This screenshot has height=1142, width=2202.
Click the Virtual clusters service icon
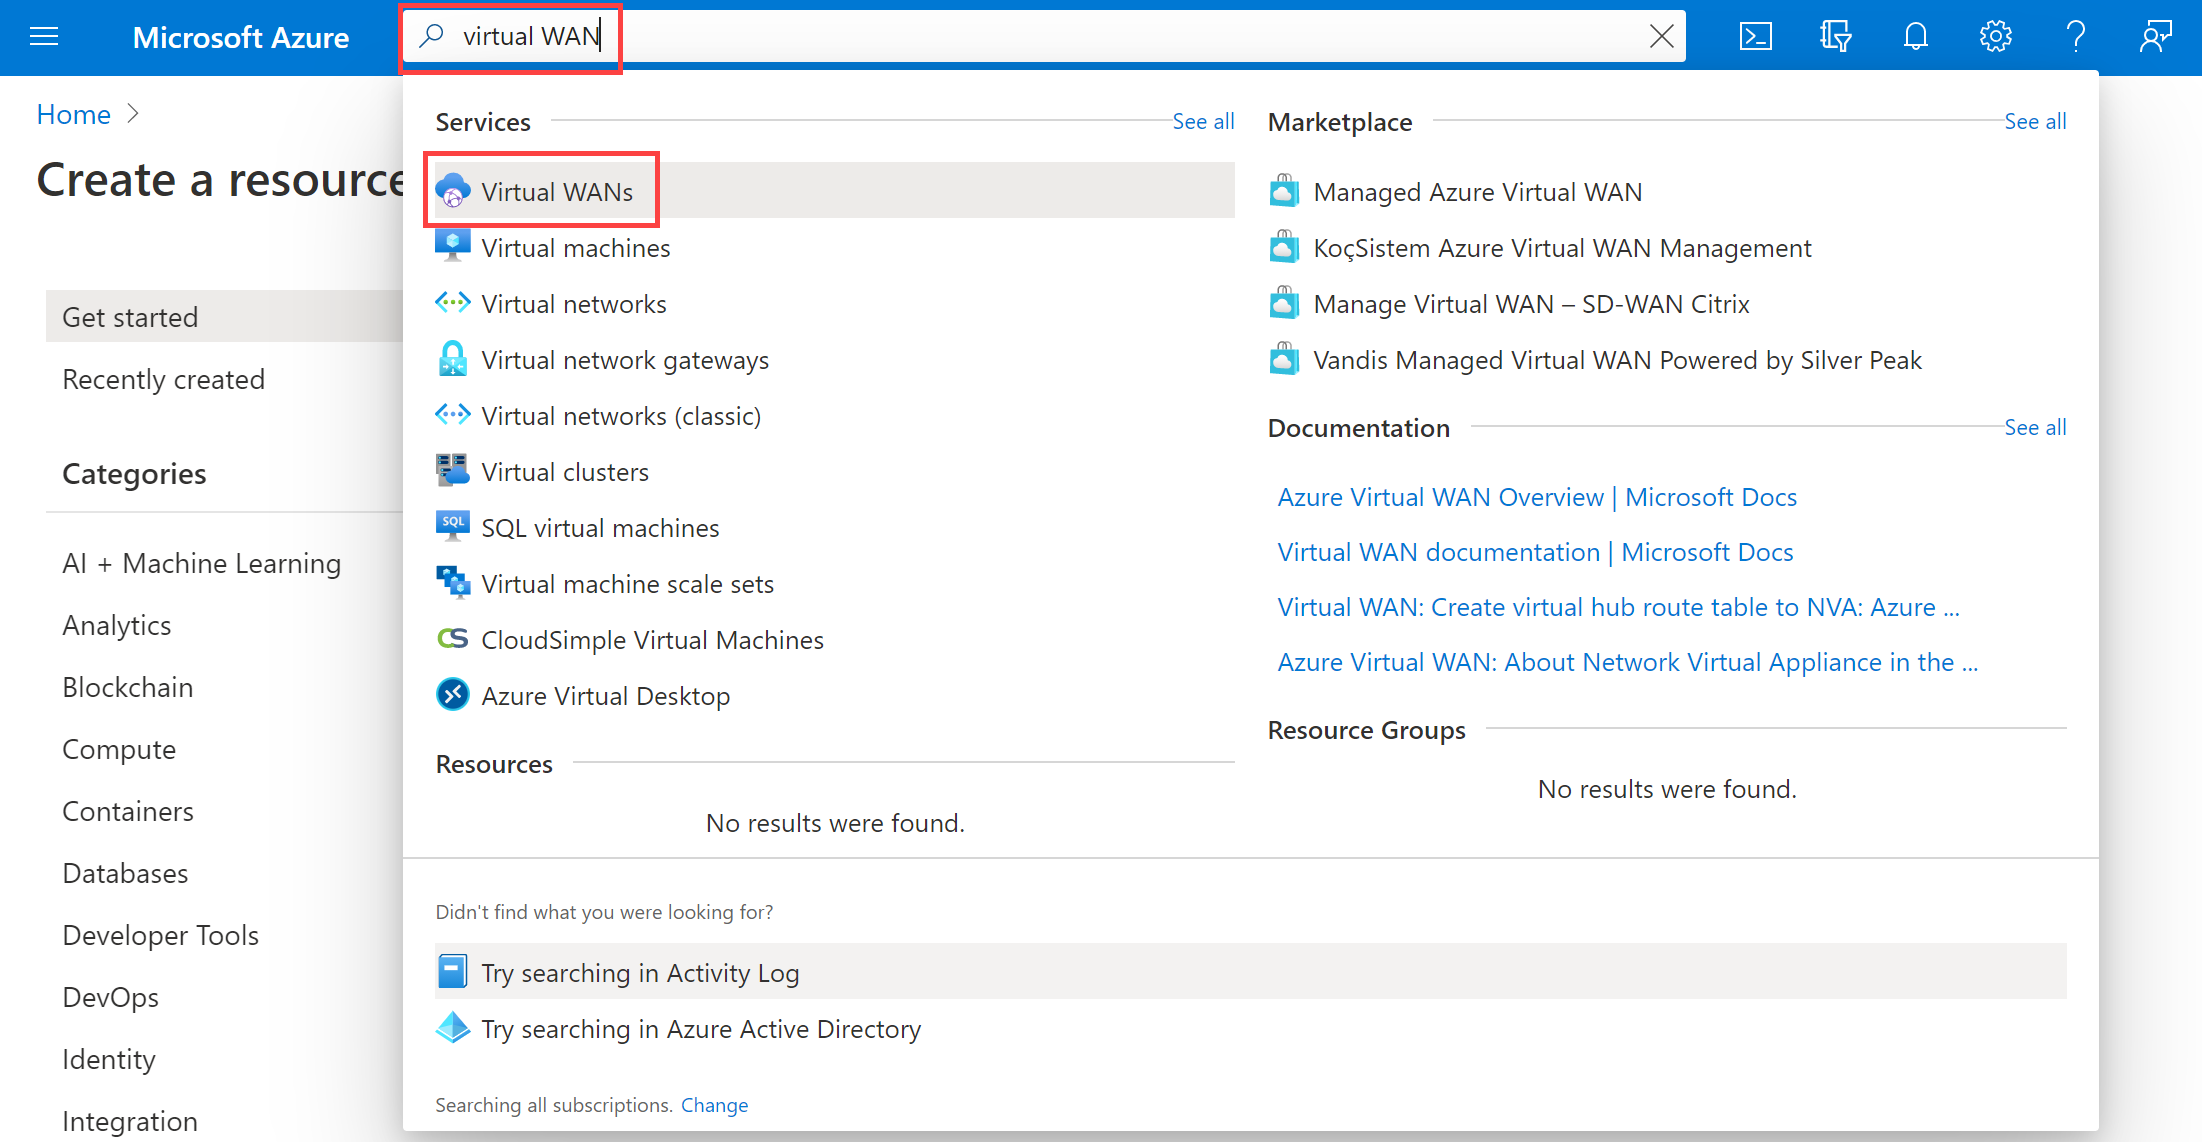coord(453,472)
